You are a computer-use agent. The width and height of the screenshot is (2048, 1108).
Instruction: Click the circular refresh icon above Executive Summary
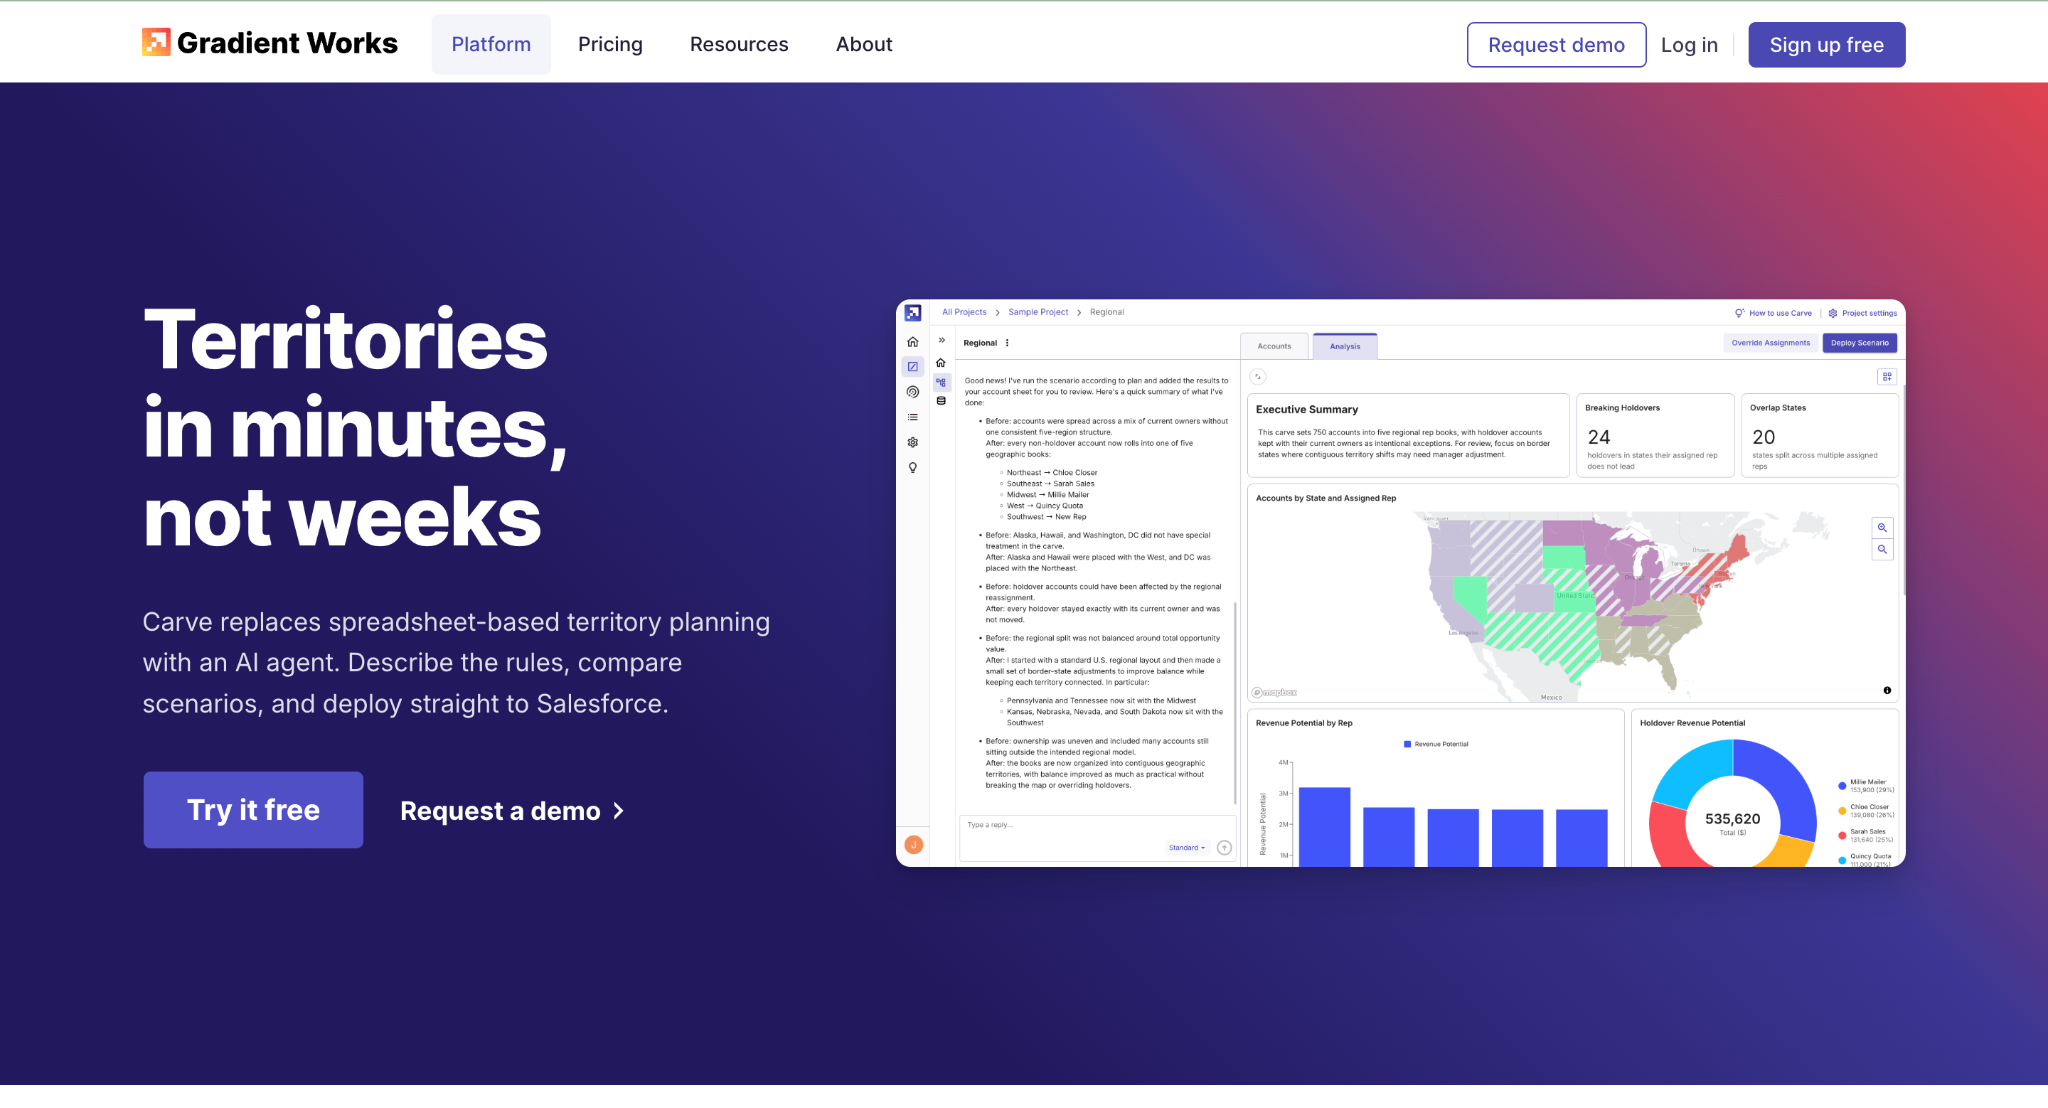point(1258,377)
